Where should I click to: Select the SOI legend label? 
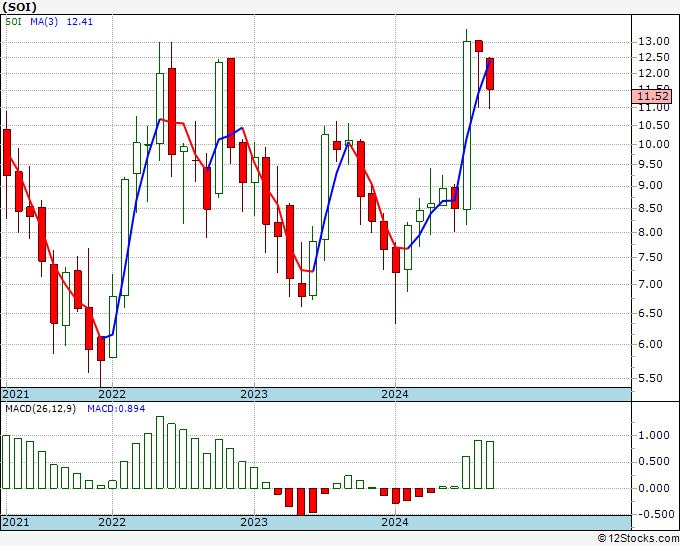point(13,22)
